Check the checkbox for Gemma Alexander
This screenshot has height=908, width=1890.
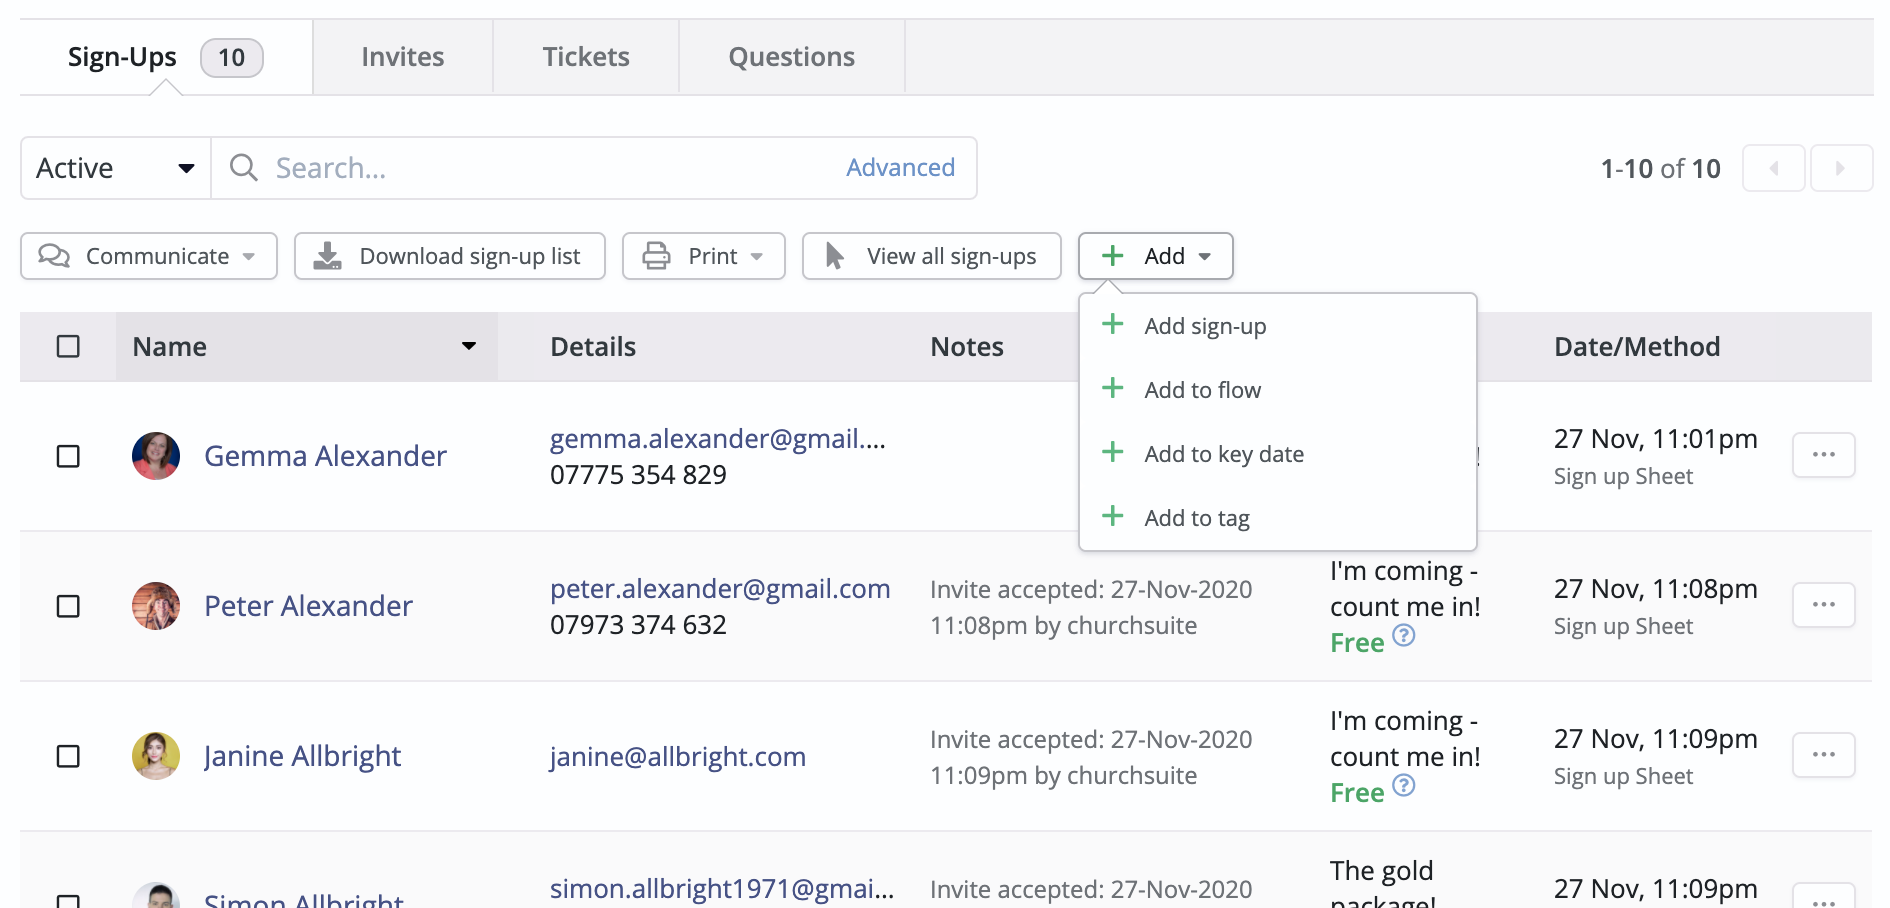pyautogui.click(x=68, y=456)
